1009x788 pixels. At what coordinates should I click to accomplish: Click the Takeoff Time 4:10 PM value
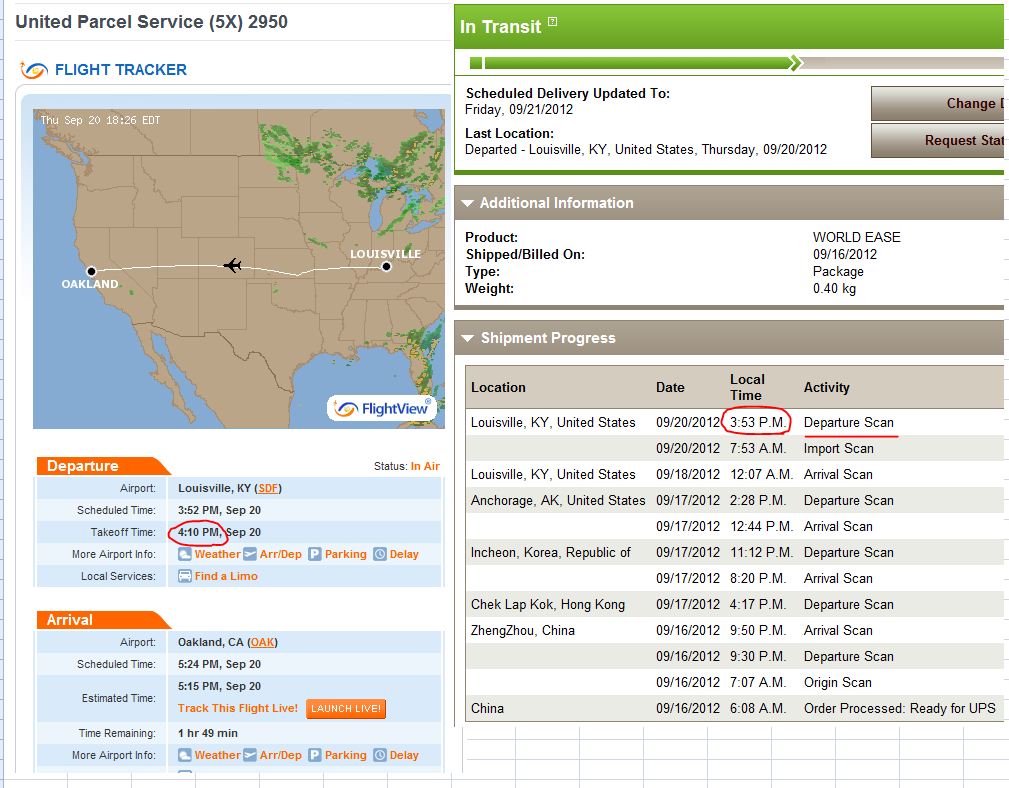click(219, 532)
